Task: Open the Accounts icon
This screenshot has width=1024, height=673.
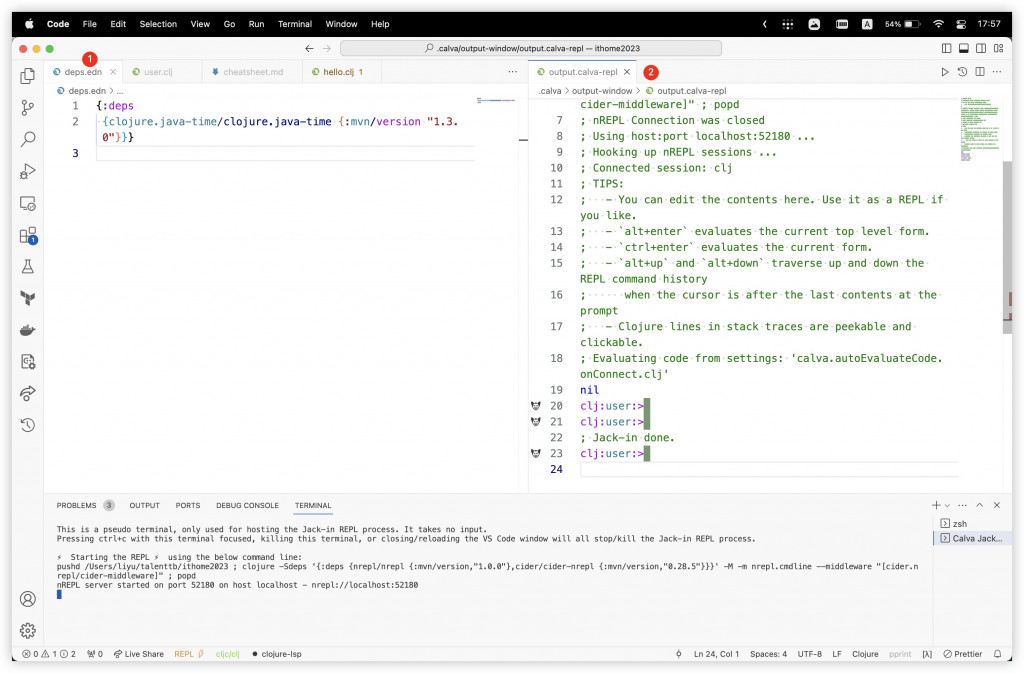Action: click(x=27, y=599)
